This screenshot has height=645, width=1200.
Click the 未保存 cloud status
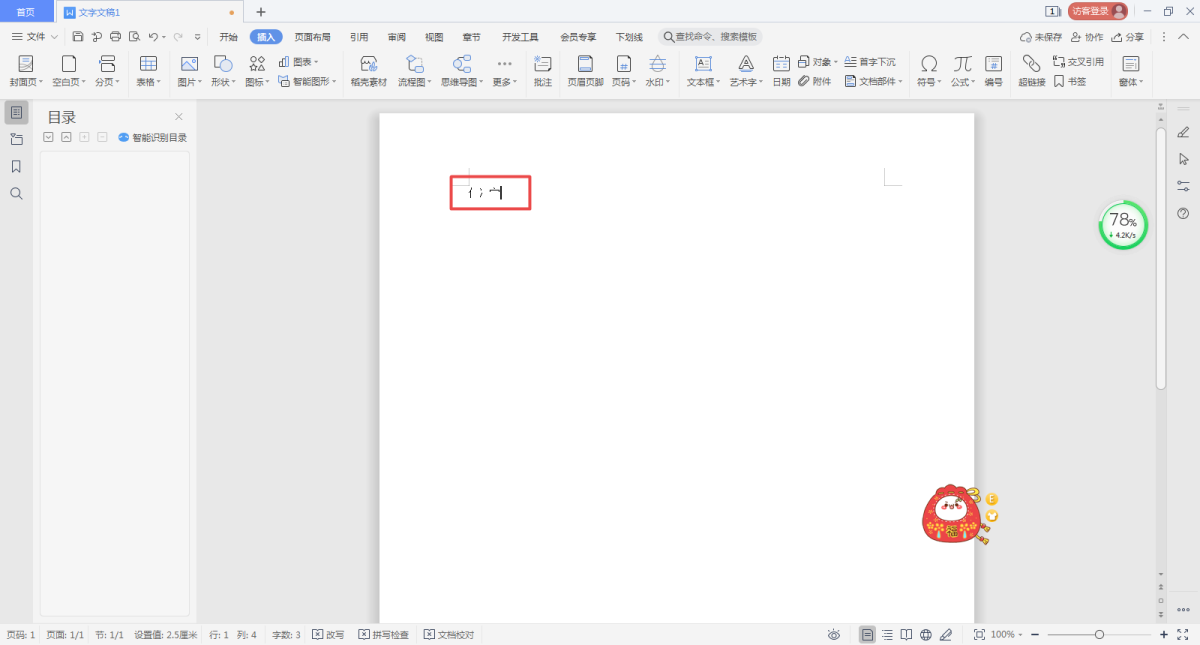pos(1041,37)
